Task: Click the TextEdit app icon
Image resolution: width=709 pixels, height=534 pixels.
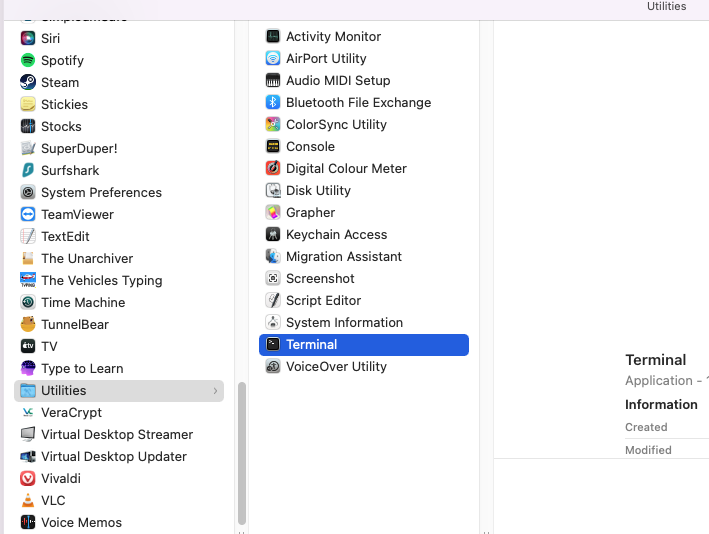Action: coord(28,236)
